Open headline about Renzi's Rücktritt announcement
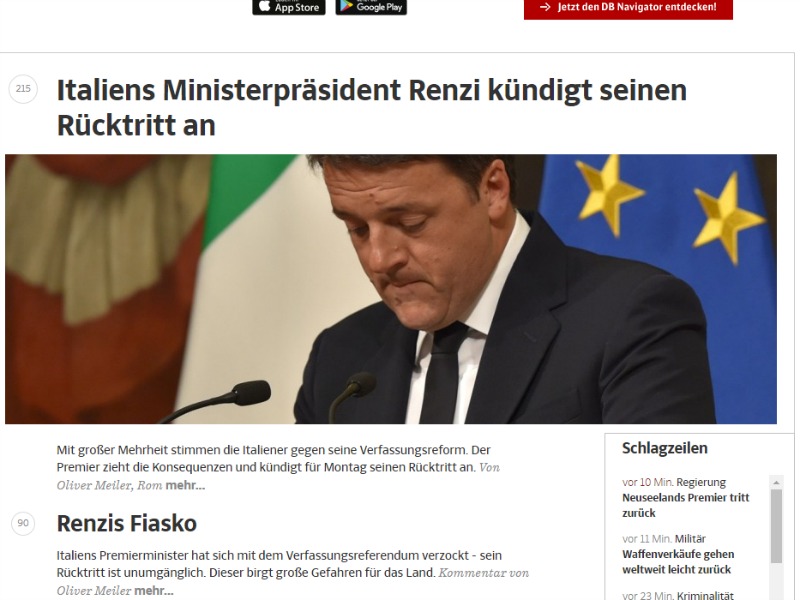 [371, 108]
